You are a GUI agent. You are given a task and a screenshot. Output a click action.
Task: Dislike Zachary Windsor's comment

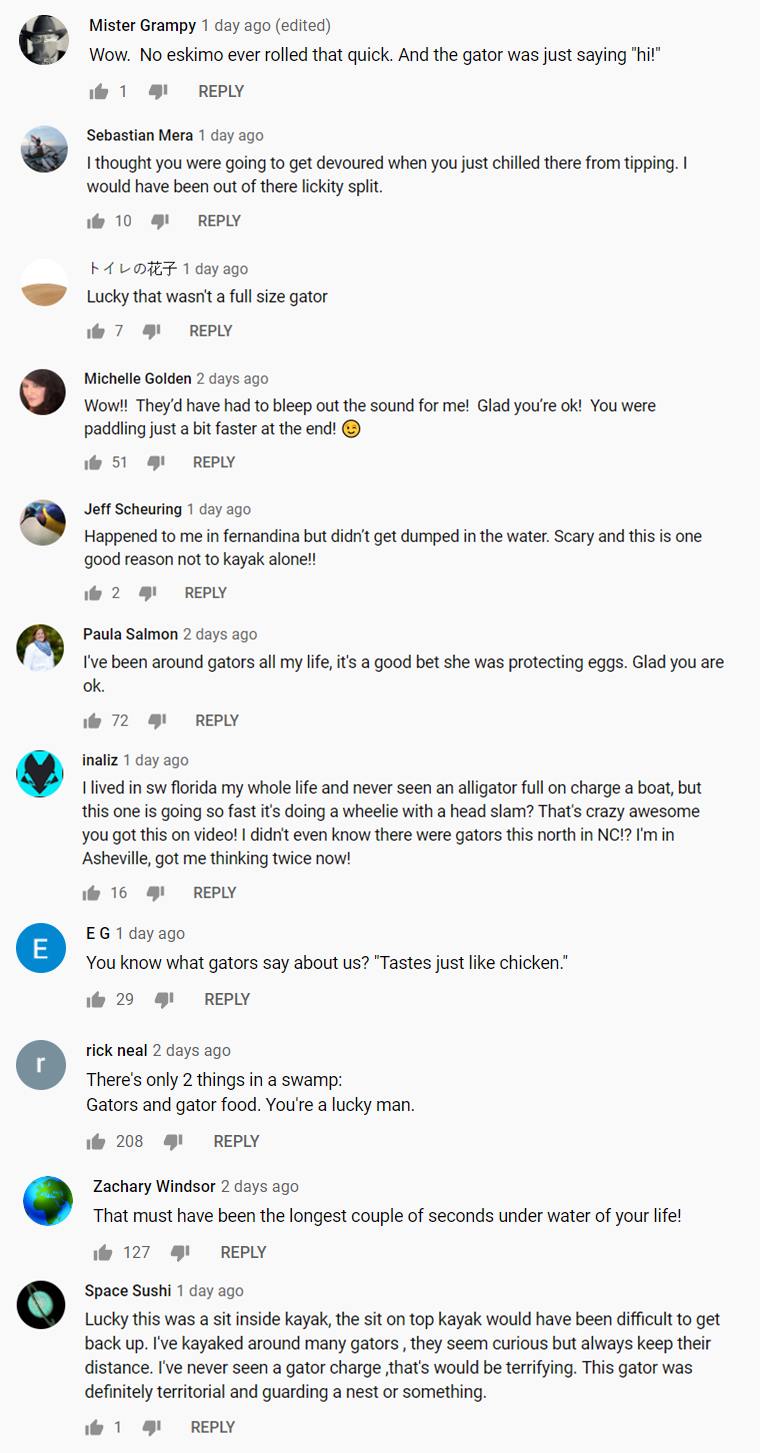pos(180,1252)
